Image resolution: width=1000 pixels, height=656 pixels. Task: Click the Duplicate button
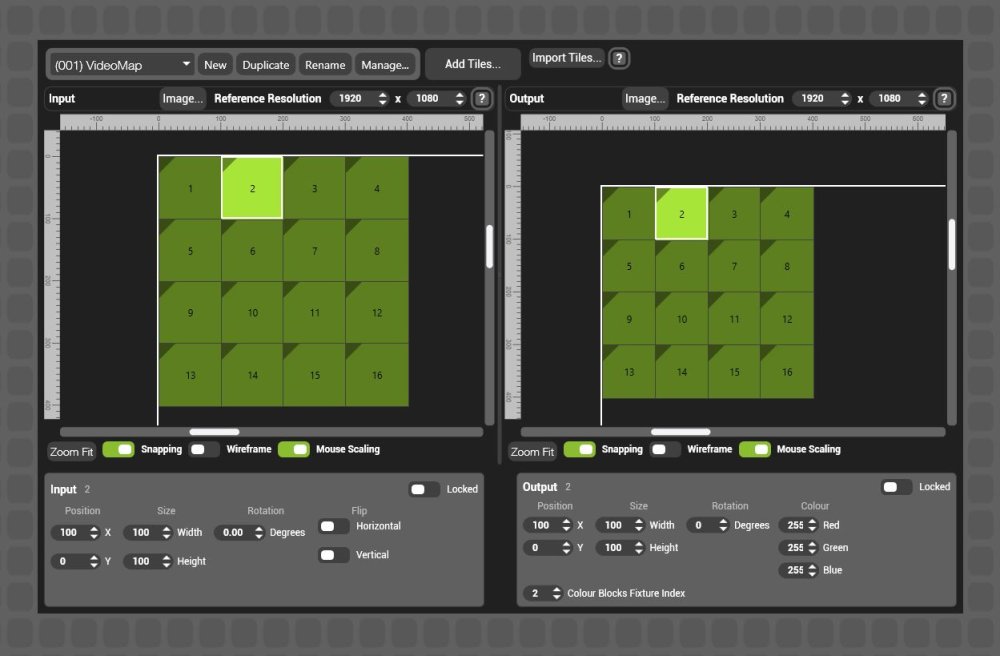click(x=265, y=65)
